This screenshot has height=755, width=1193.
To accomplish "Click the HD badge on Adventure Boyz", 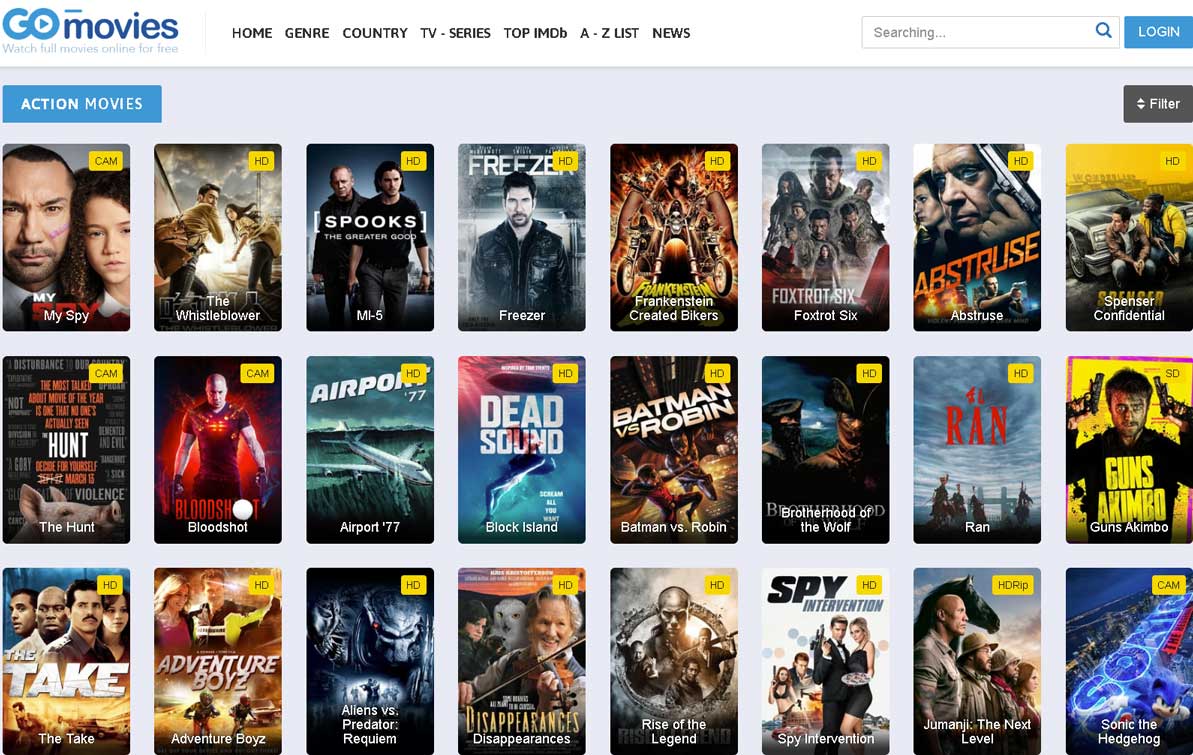I will click(x=262, y=585).
